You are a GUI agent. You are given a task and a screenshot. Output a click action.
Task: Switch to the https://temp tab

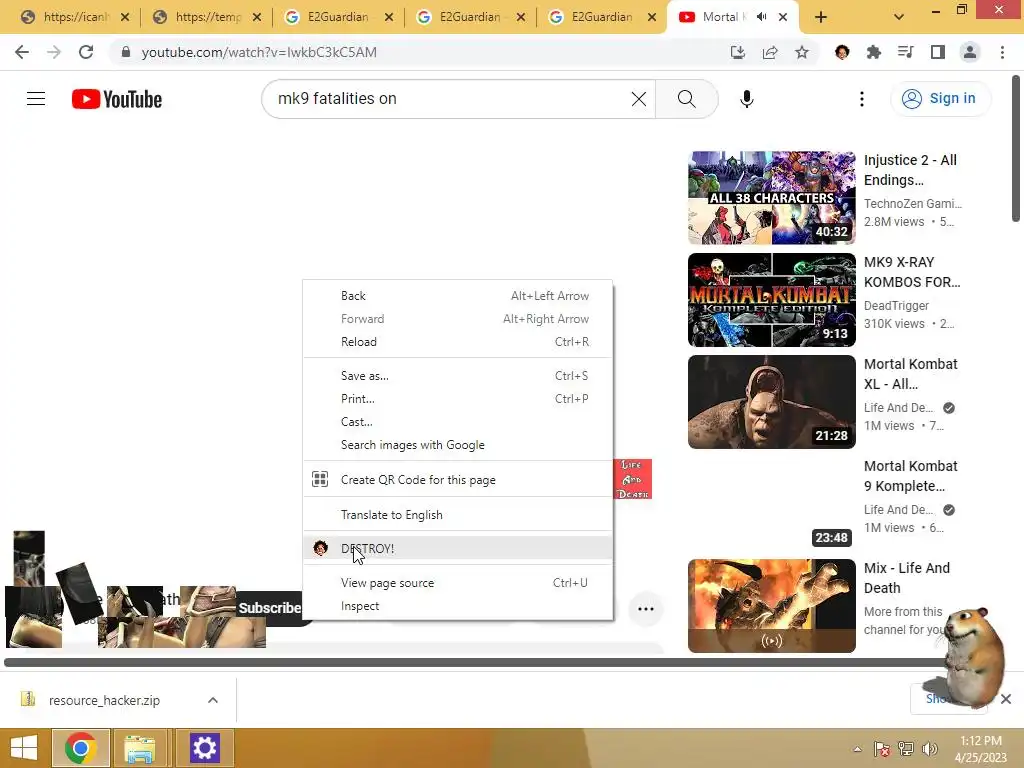(x=206, y=17)
